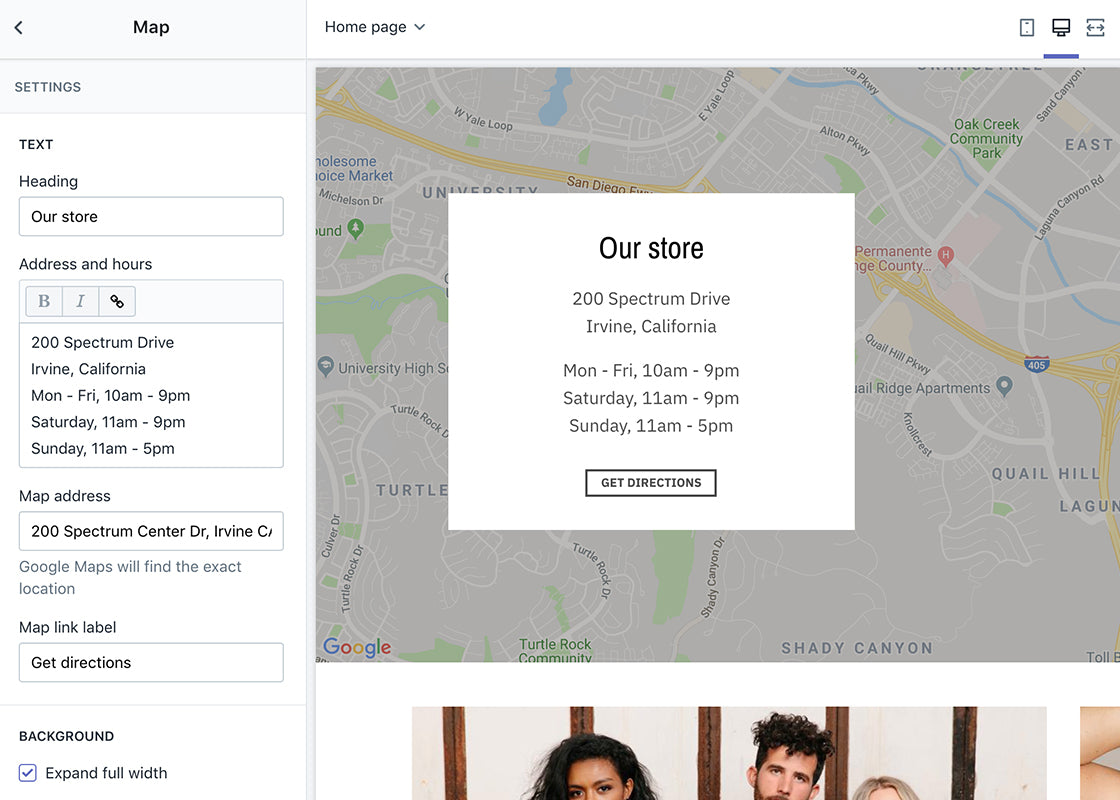Viewport: 1120px width, 800px height.
Task: Click the green park pin near Michelson Dr
Action: pos(355,229)
